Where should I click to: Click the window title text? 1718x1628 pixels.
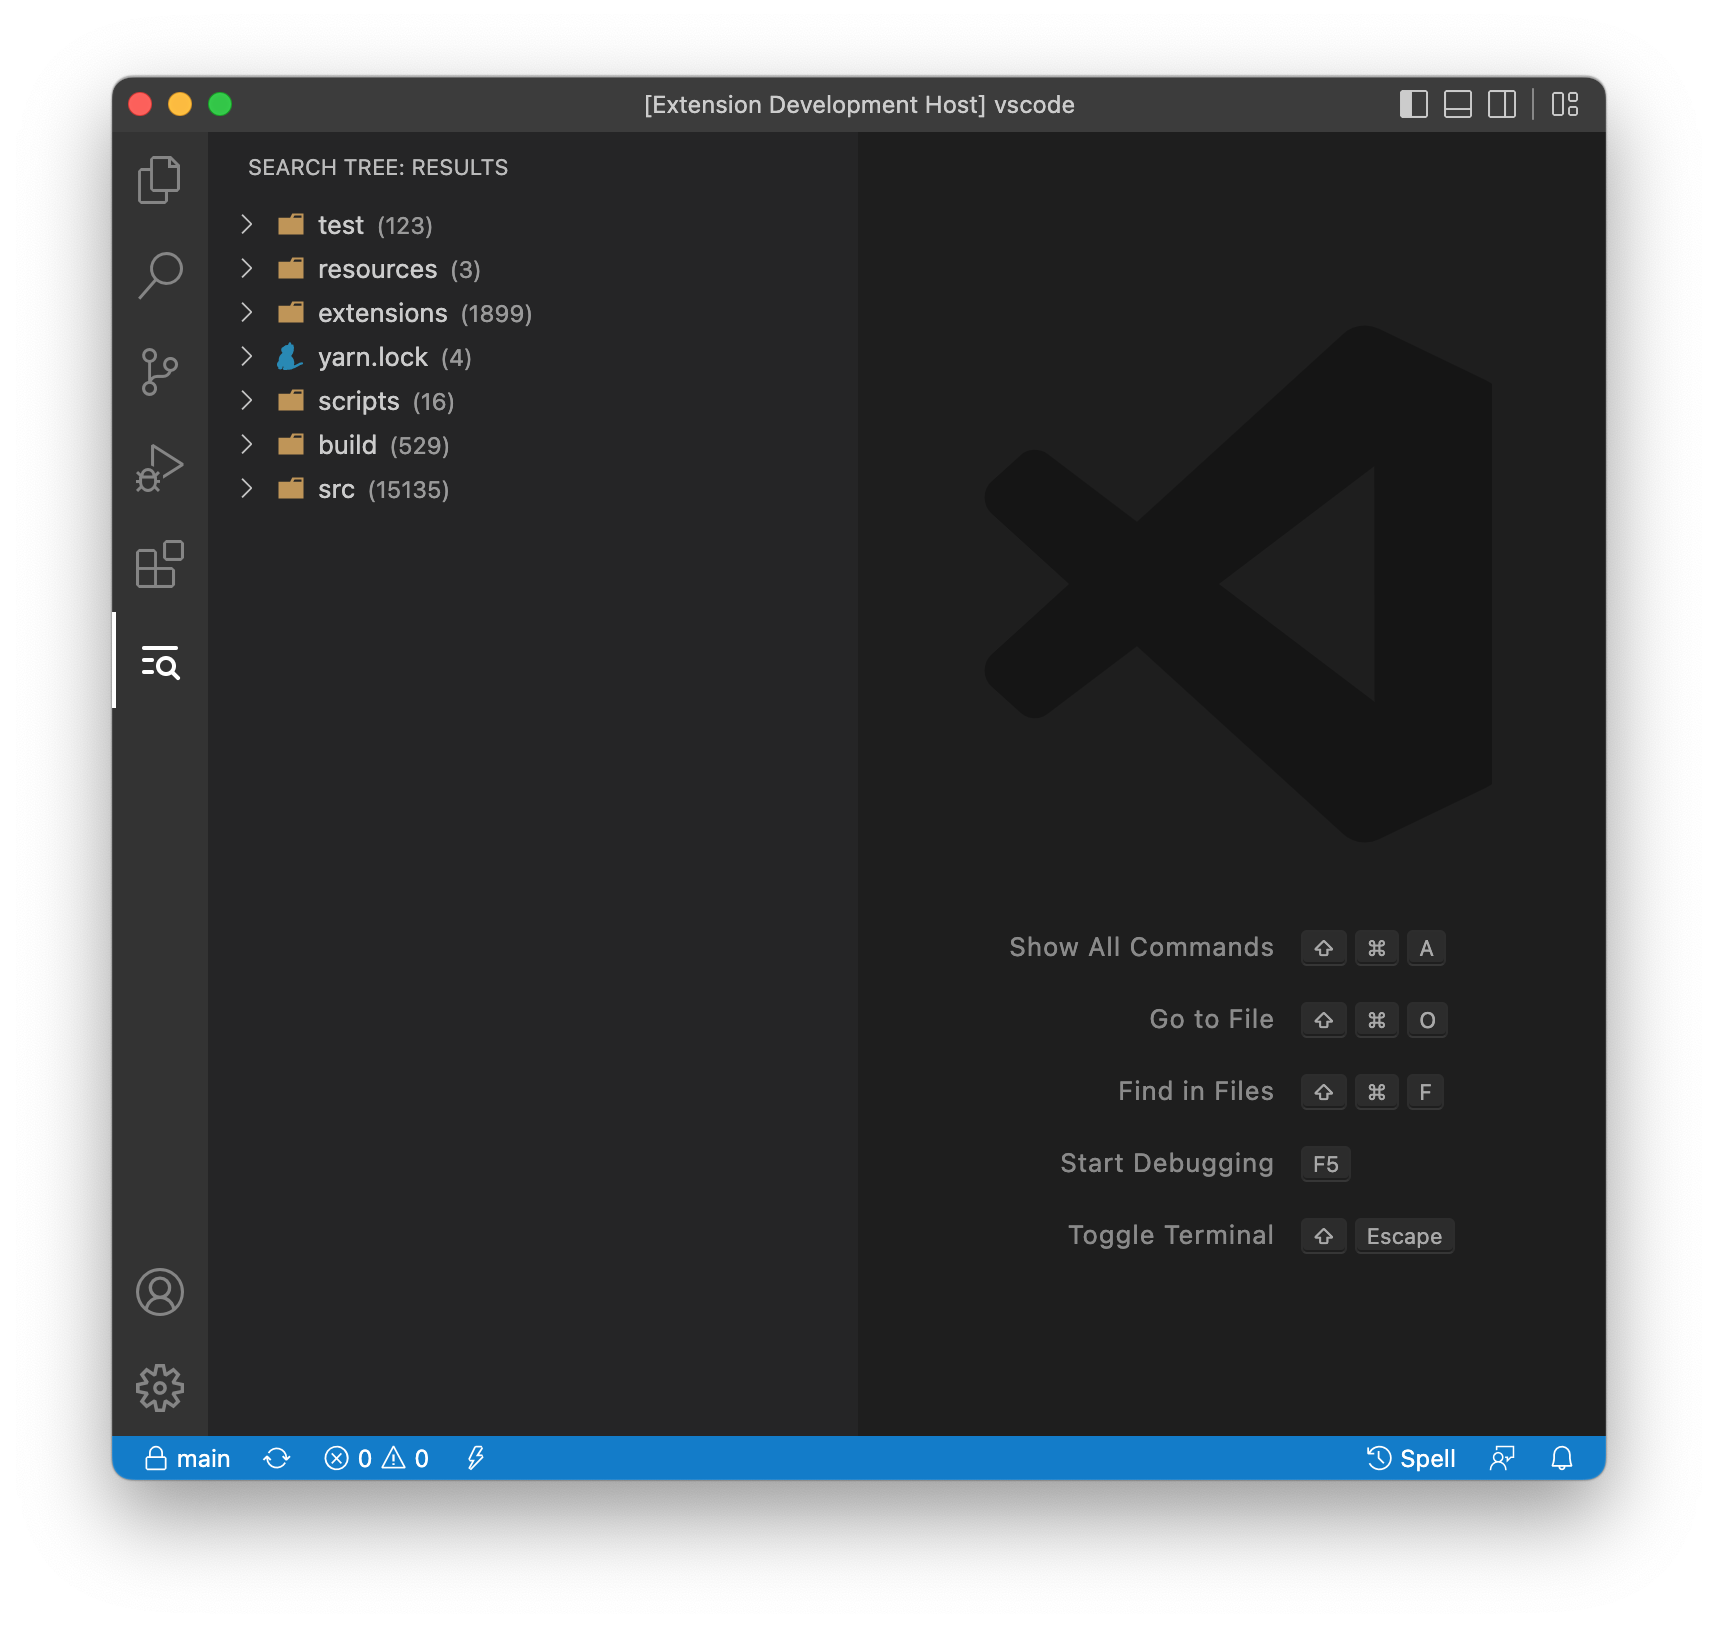click(859, 105)
